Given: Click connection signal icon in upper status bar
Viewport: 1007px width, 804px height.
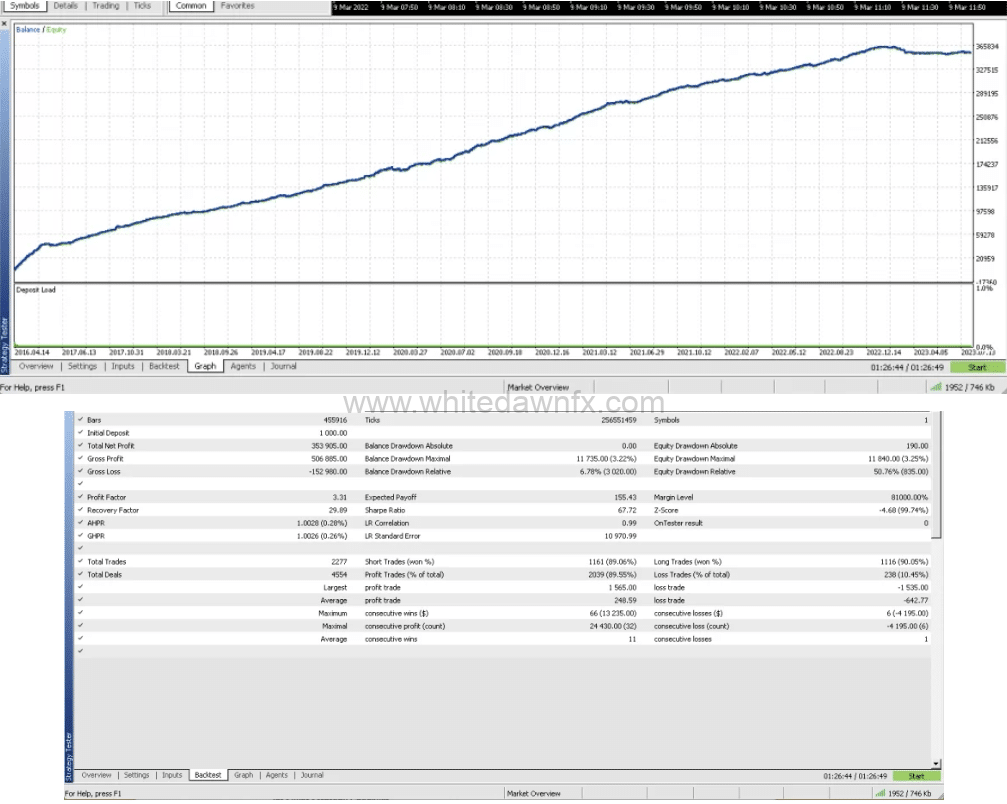Looking at the screenshot, I should (x=936, y=387).
